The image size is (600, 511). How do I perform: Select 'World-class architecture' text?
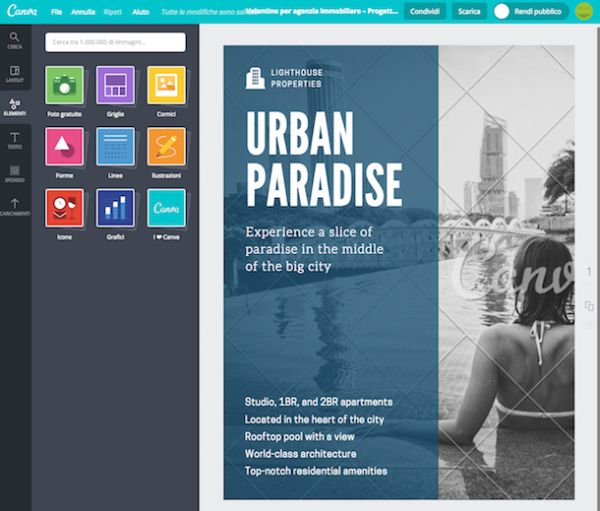click(300, 454)
